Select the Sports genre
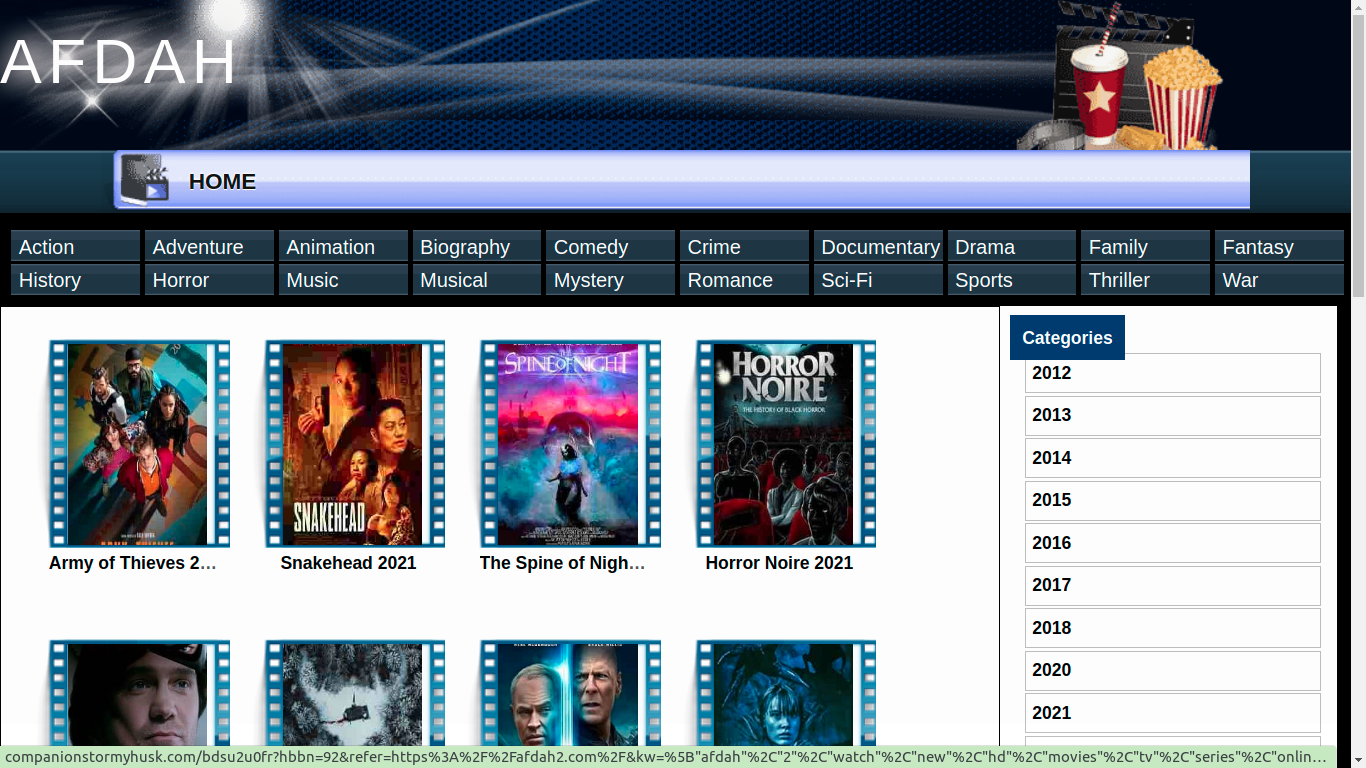Viewport: 1366px width, 768px height. click(x=1012, y=279)
